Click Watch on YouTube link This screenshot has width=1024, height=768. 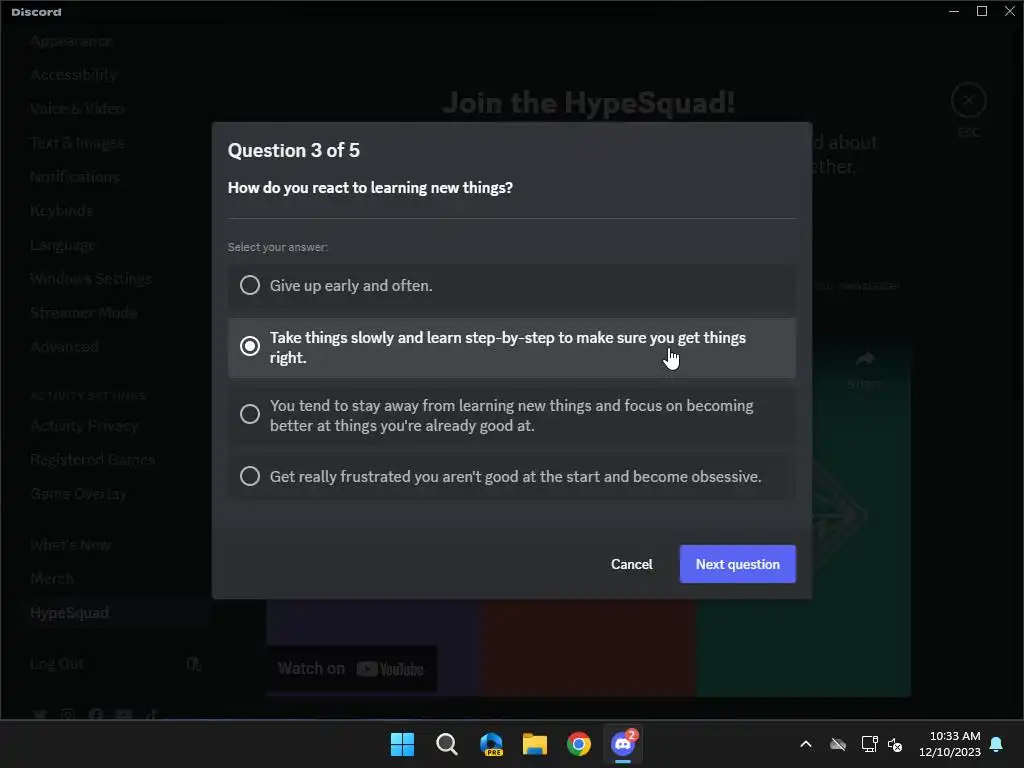351,669
